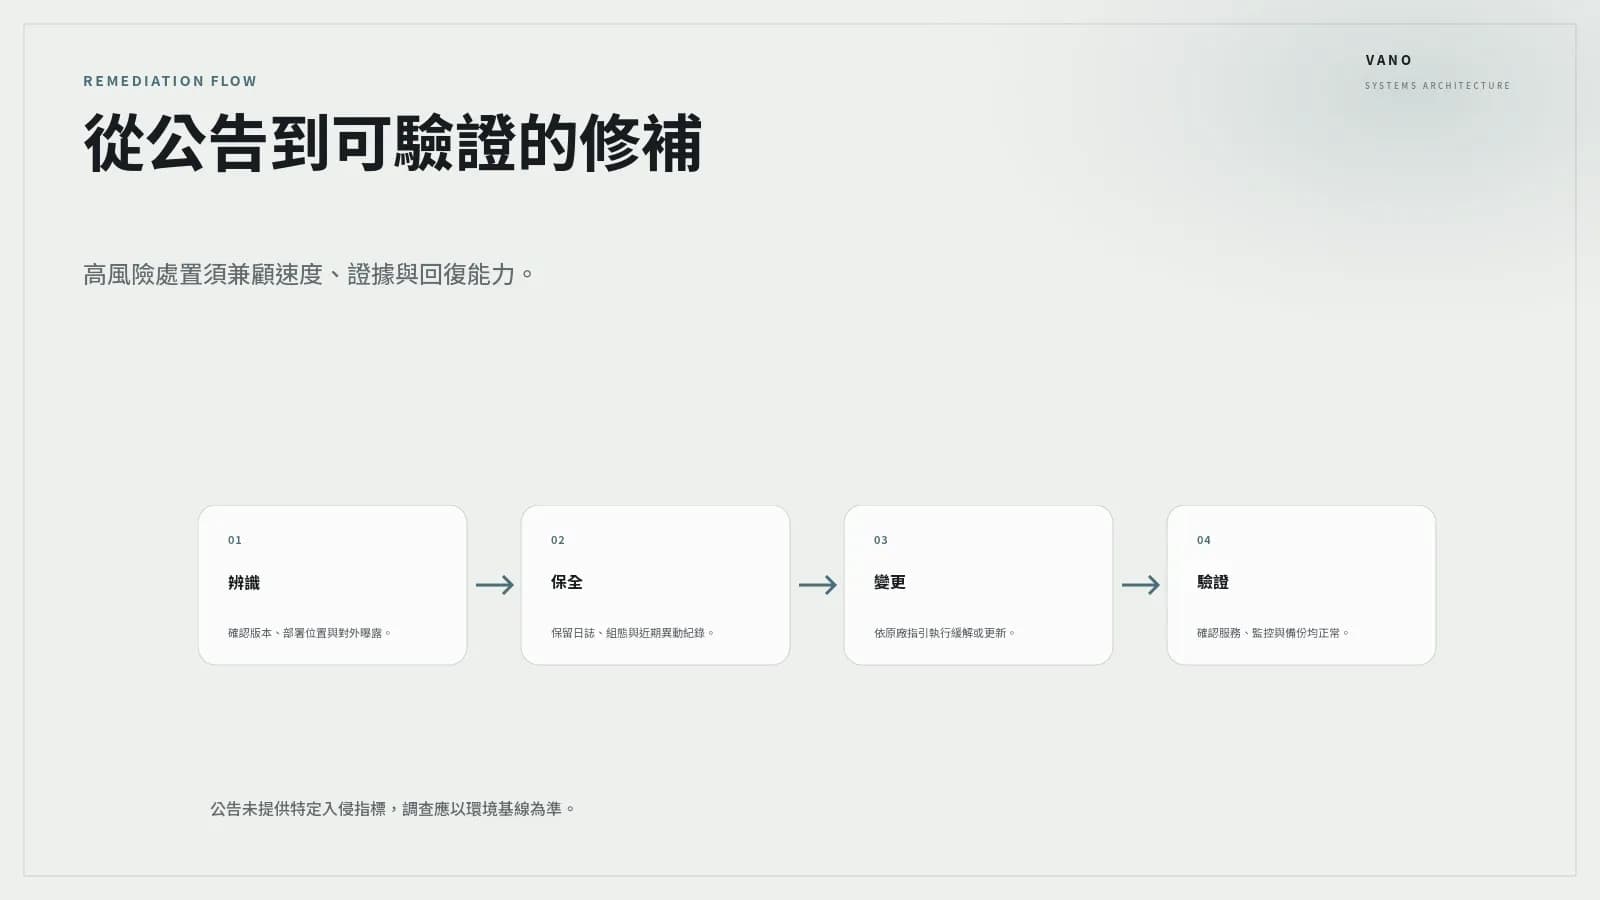Screen dimensions: 1600x900
Task: Select the 變更 step heading
Action: coord(890,582)
